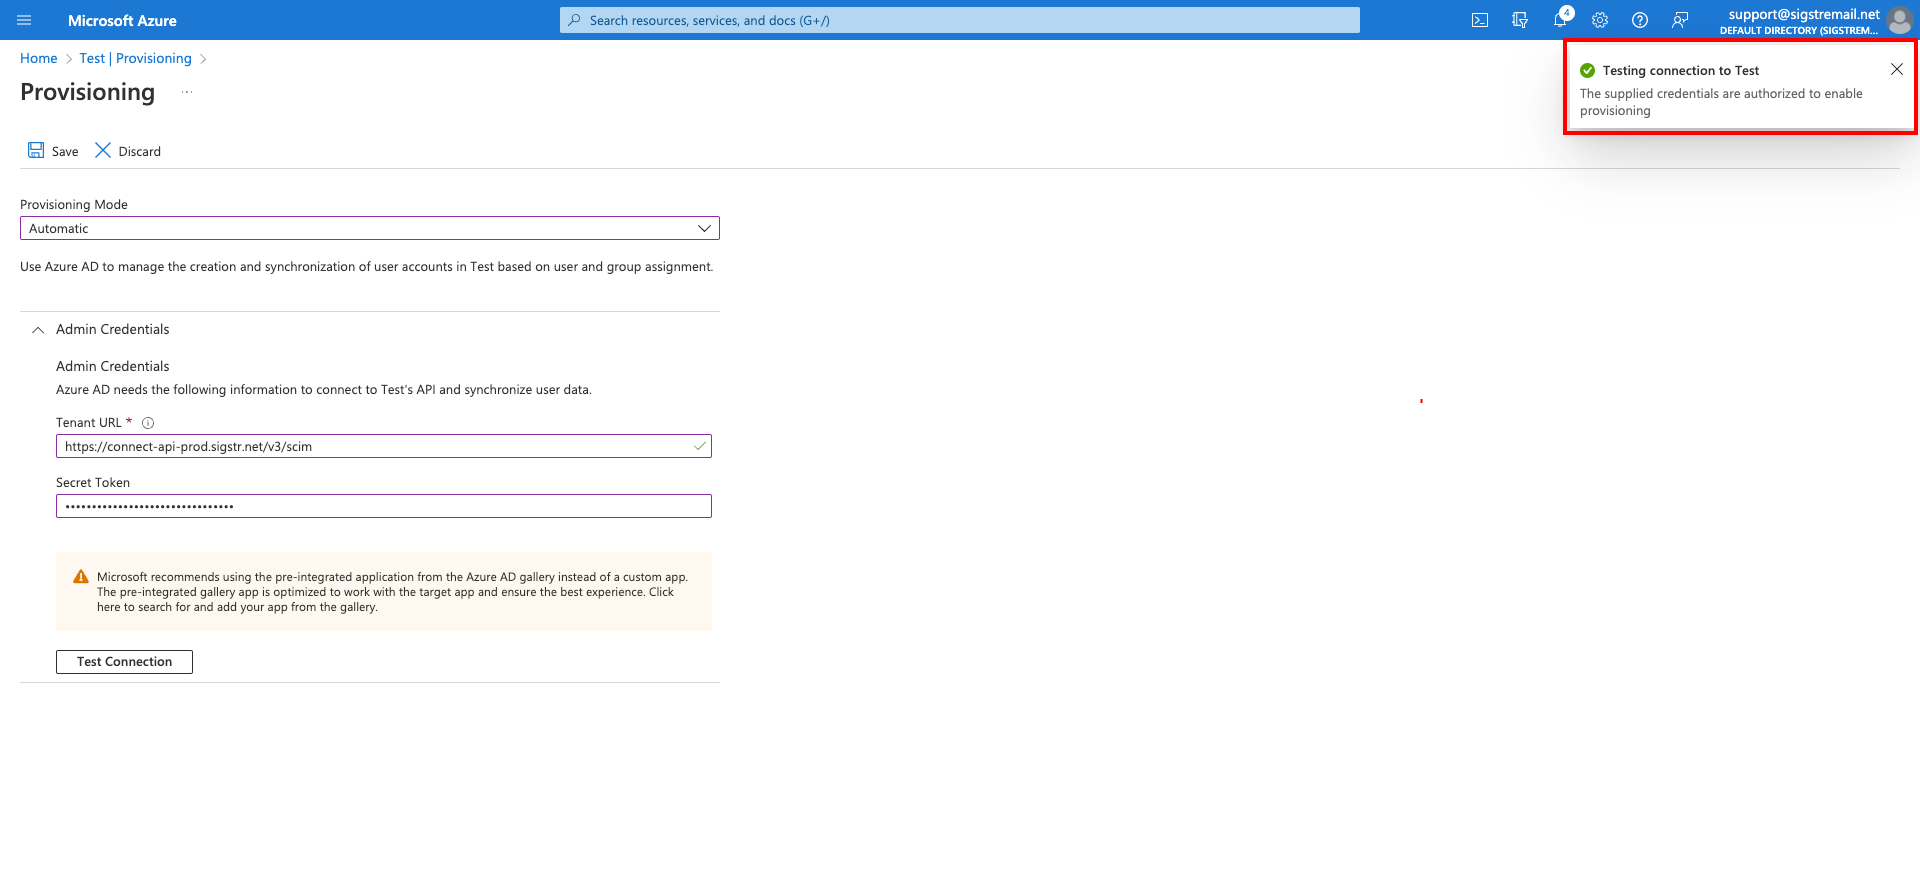Click the Microsoft recommends gallery warning message

click(392, 592)
